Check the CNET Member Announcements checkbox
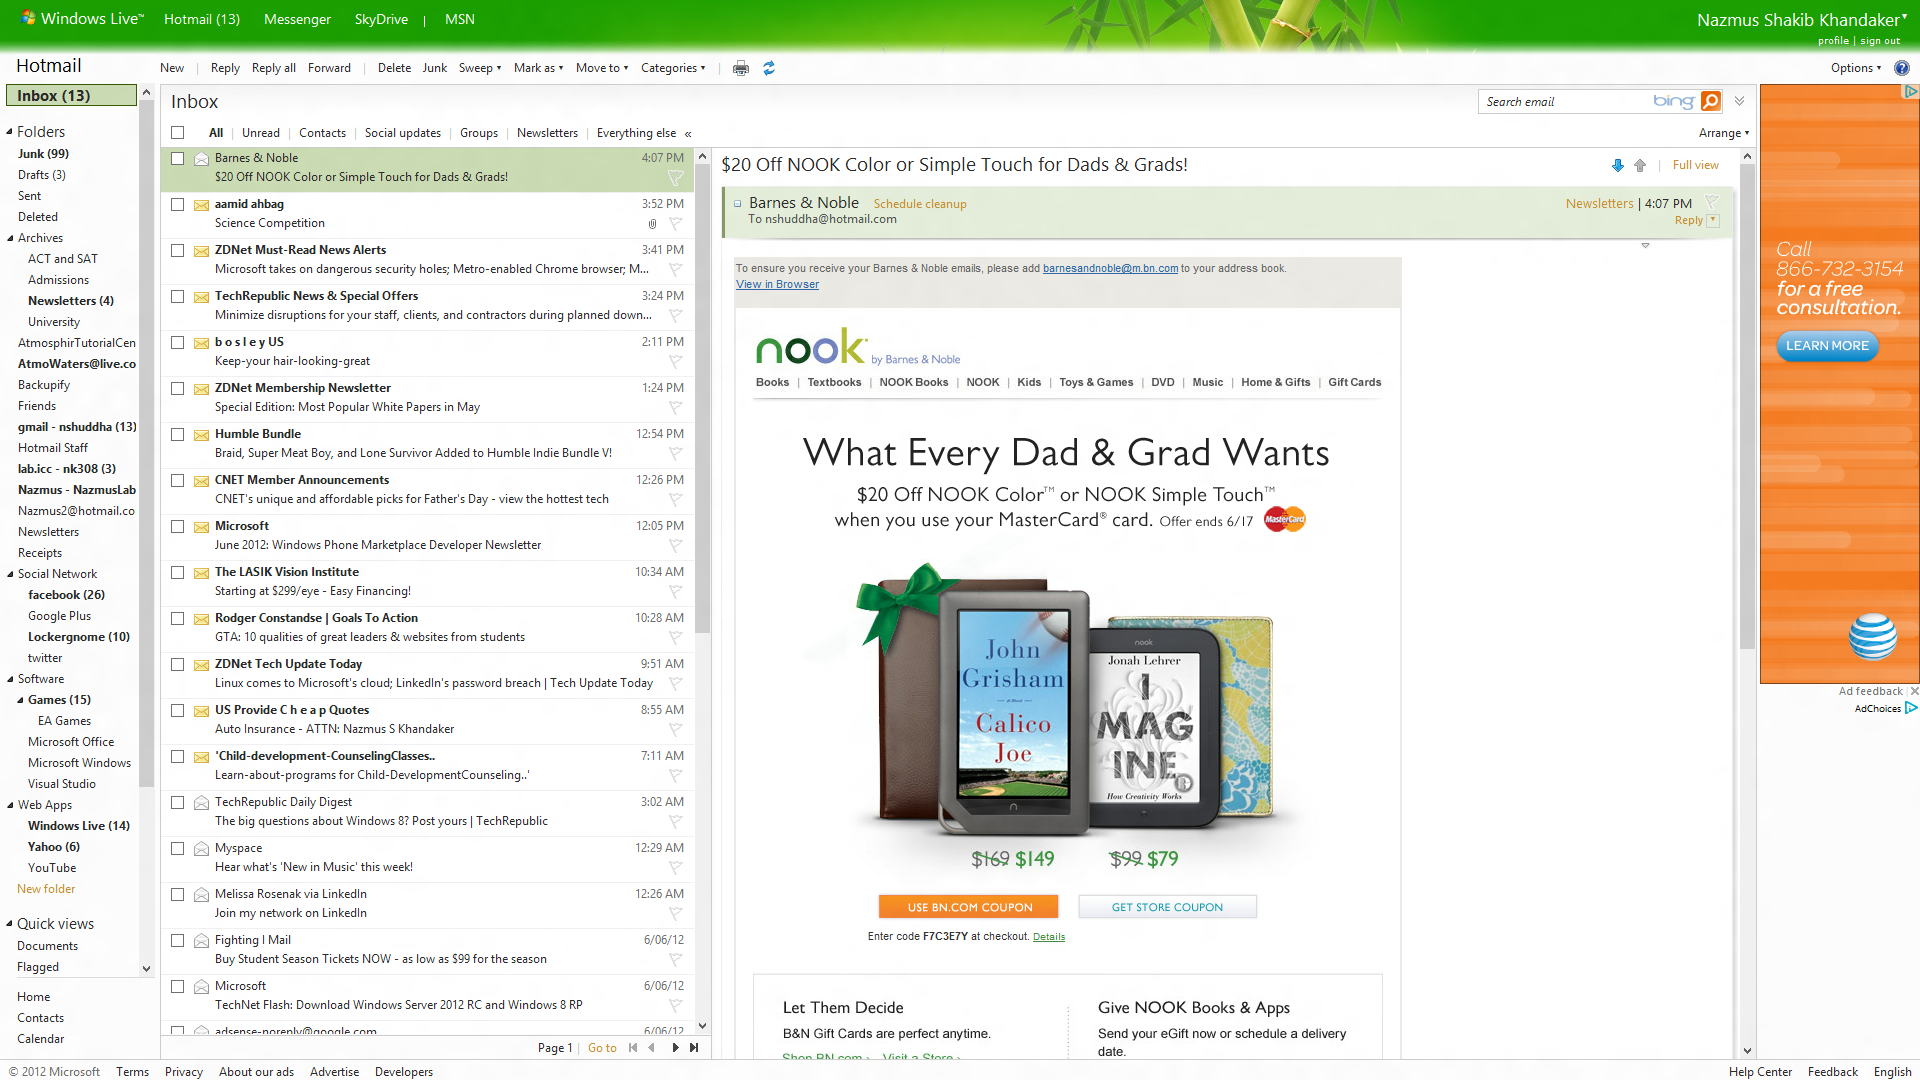 pyautogui.click(x=177, y=480)
